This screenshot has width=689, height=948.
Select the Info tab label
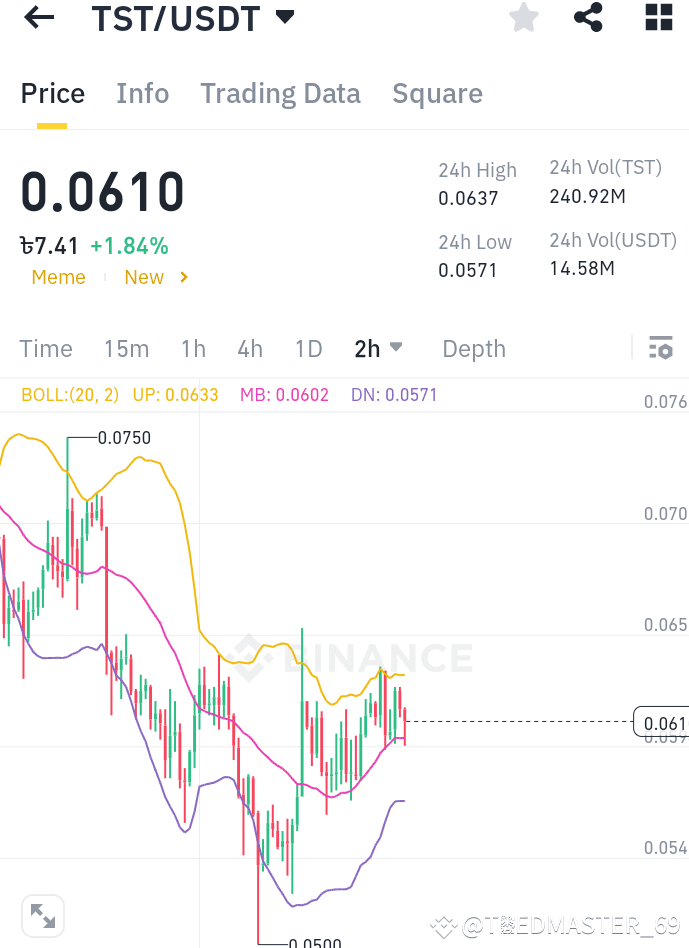point(142,93)
